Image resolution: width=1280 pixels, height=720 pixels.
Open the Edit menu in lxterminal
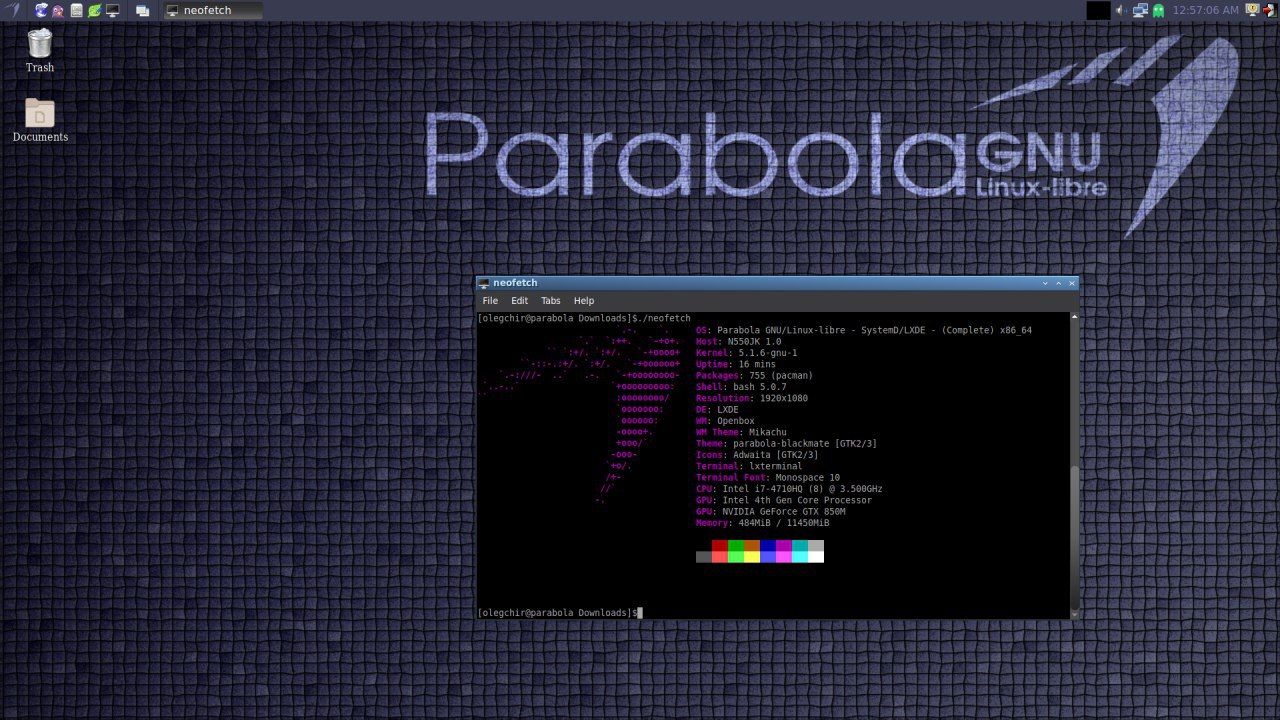519,300
